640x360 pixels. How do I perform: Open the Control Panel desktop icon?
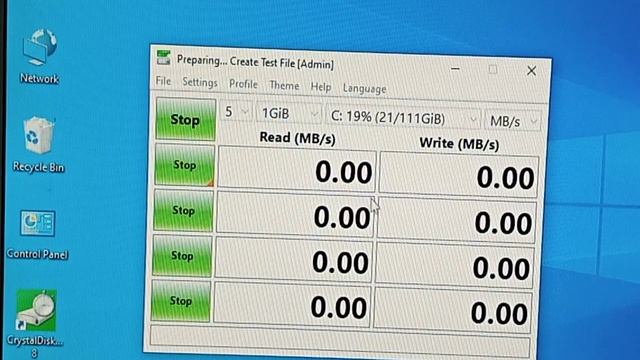click(38, 234)
